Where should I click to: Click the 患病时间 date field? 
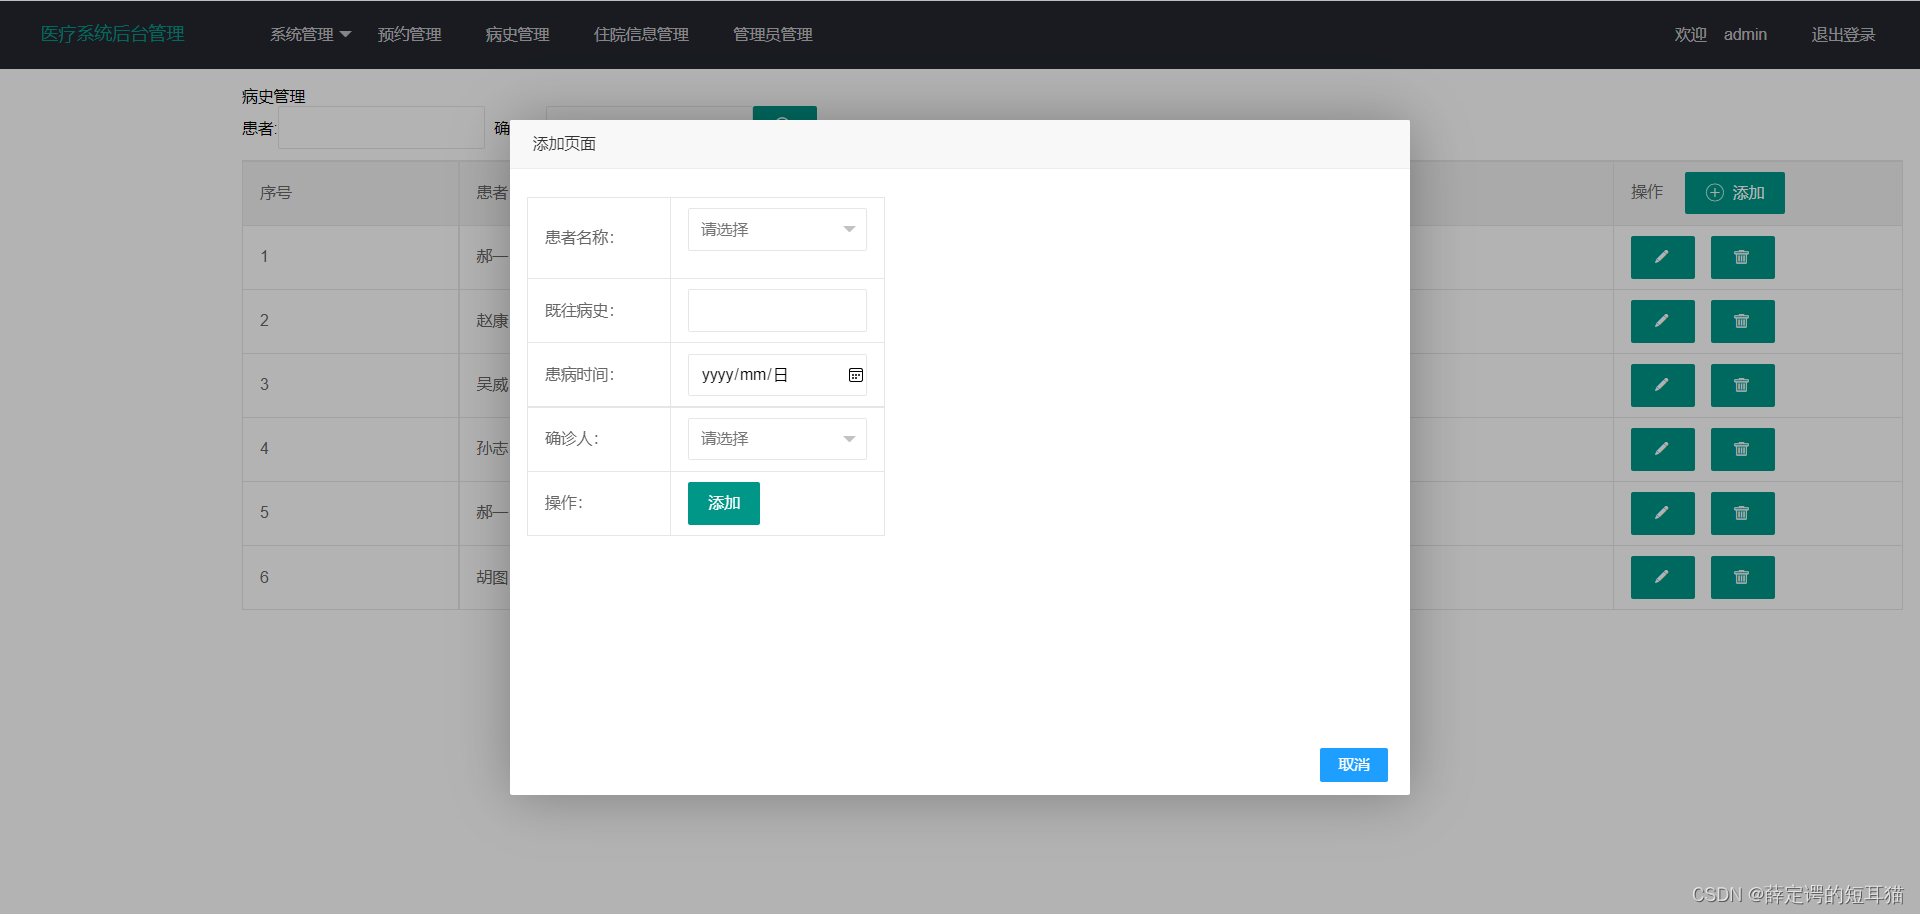click(x=777, y=375)
